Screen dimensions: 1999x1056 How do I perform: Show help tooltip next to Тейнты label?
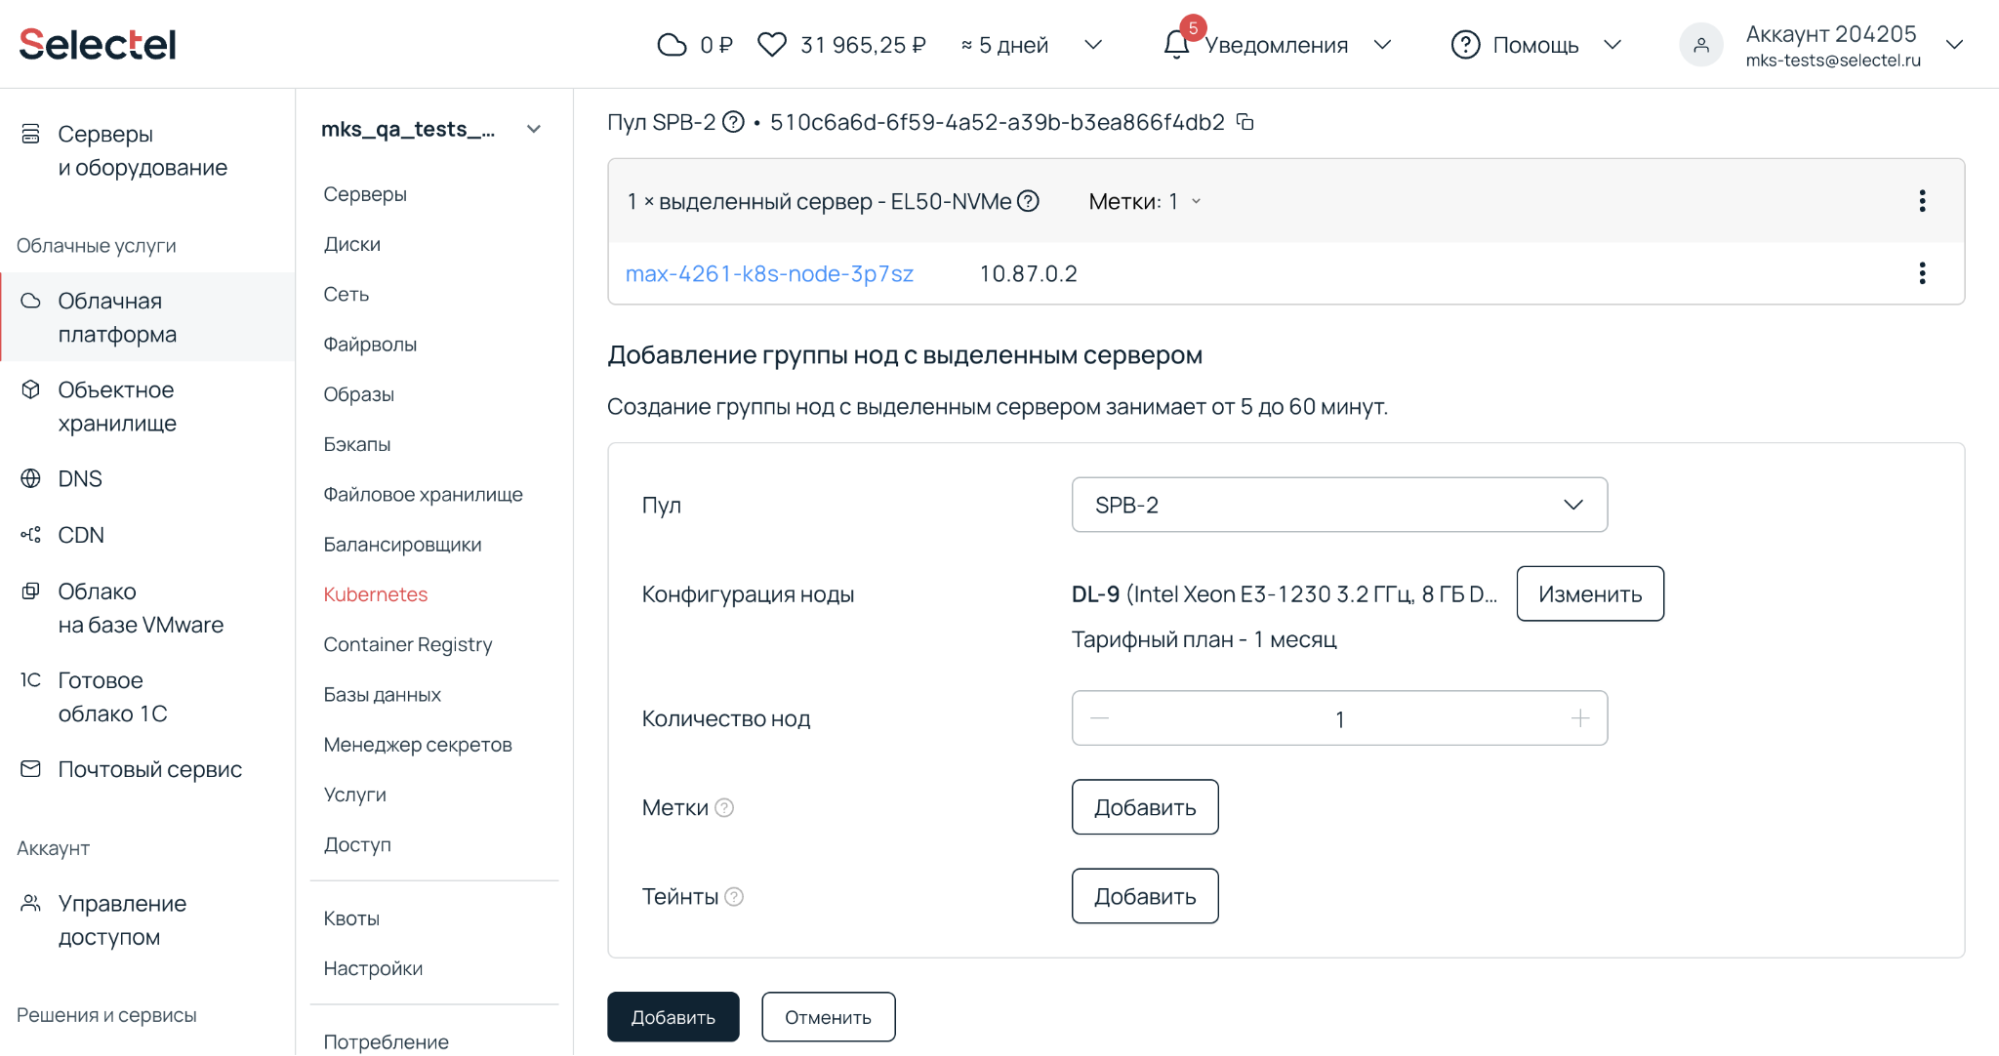734,897
